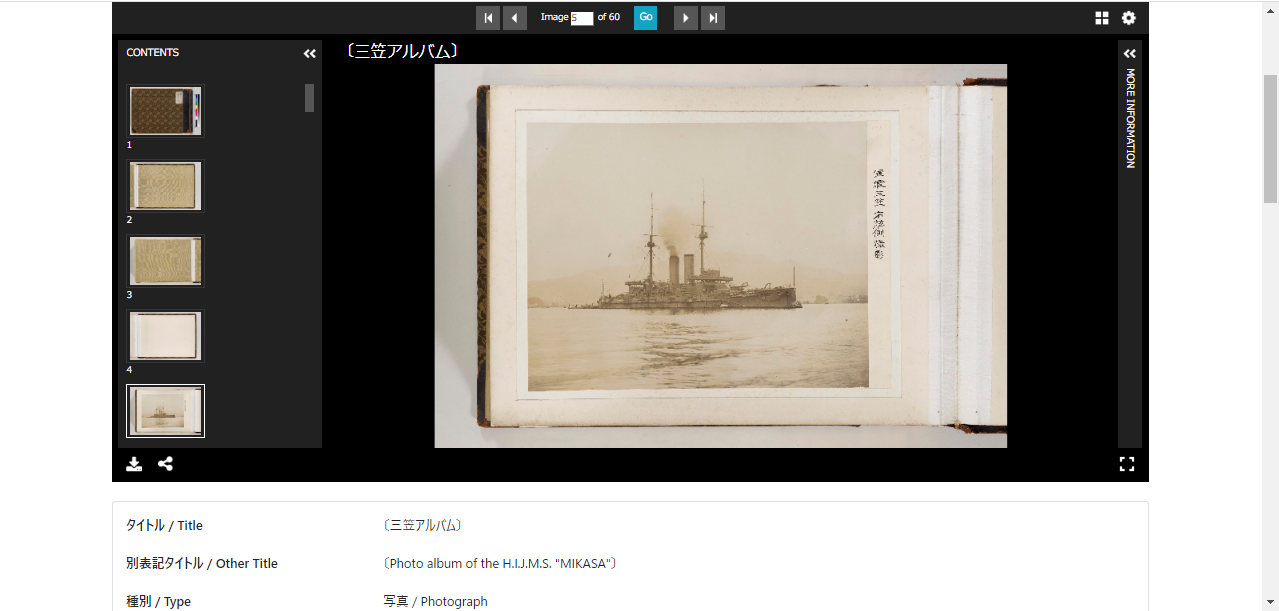Select thumbnail number 4

click(166, 336)
